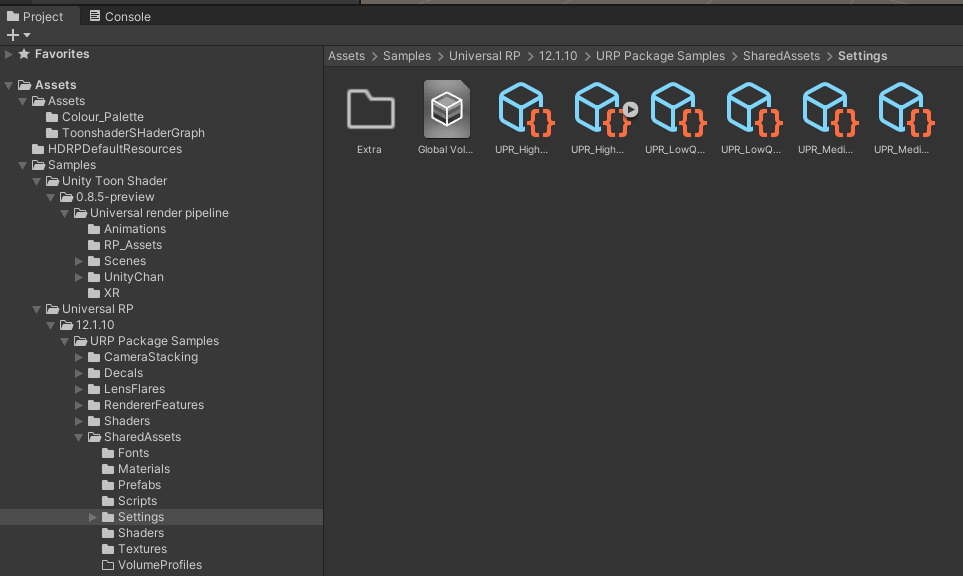Image resolution: width=963 pixels, height=576 pixels.
Task: Select the UnityChan folder
Action: coord(126,277)
